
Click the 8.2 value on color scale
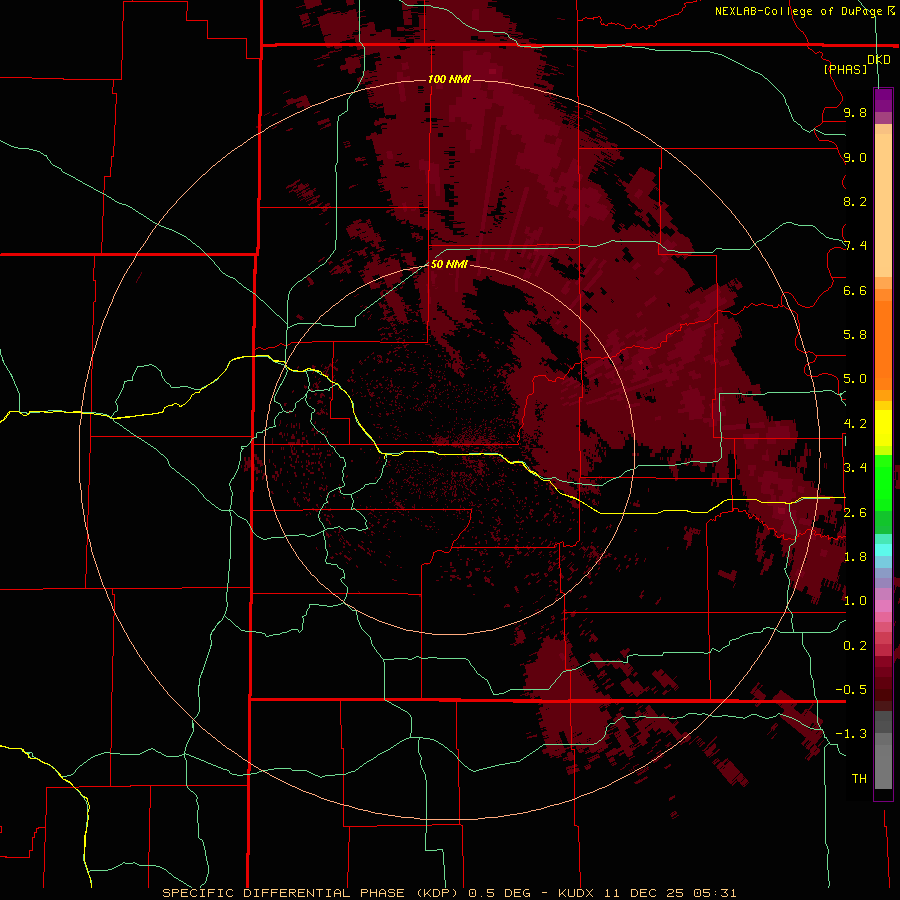coord(855,201)
